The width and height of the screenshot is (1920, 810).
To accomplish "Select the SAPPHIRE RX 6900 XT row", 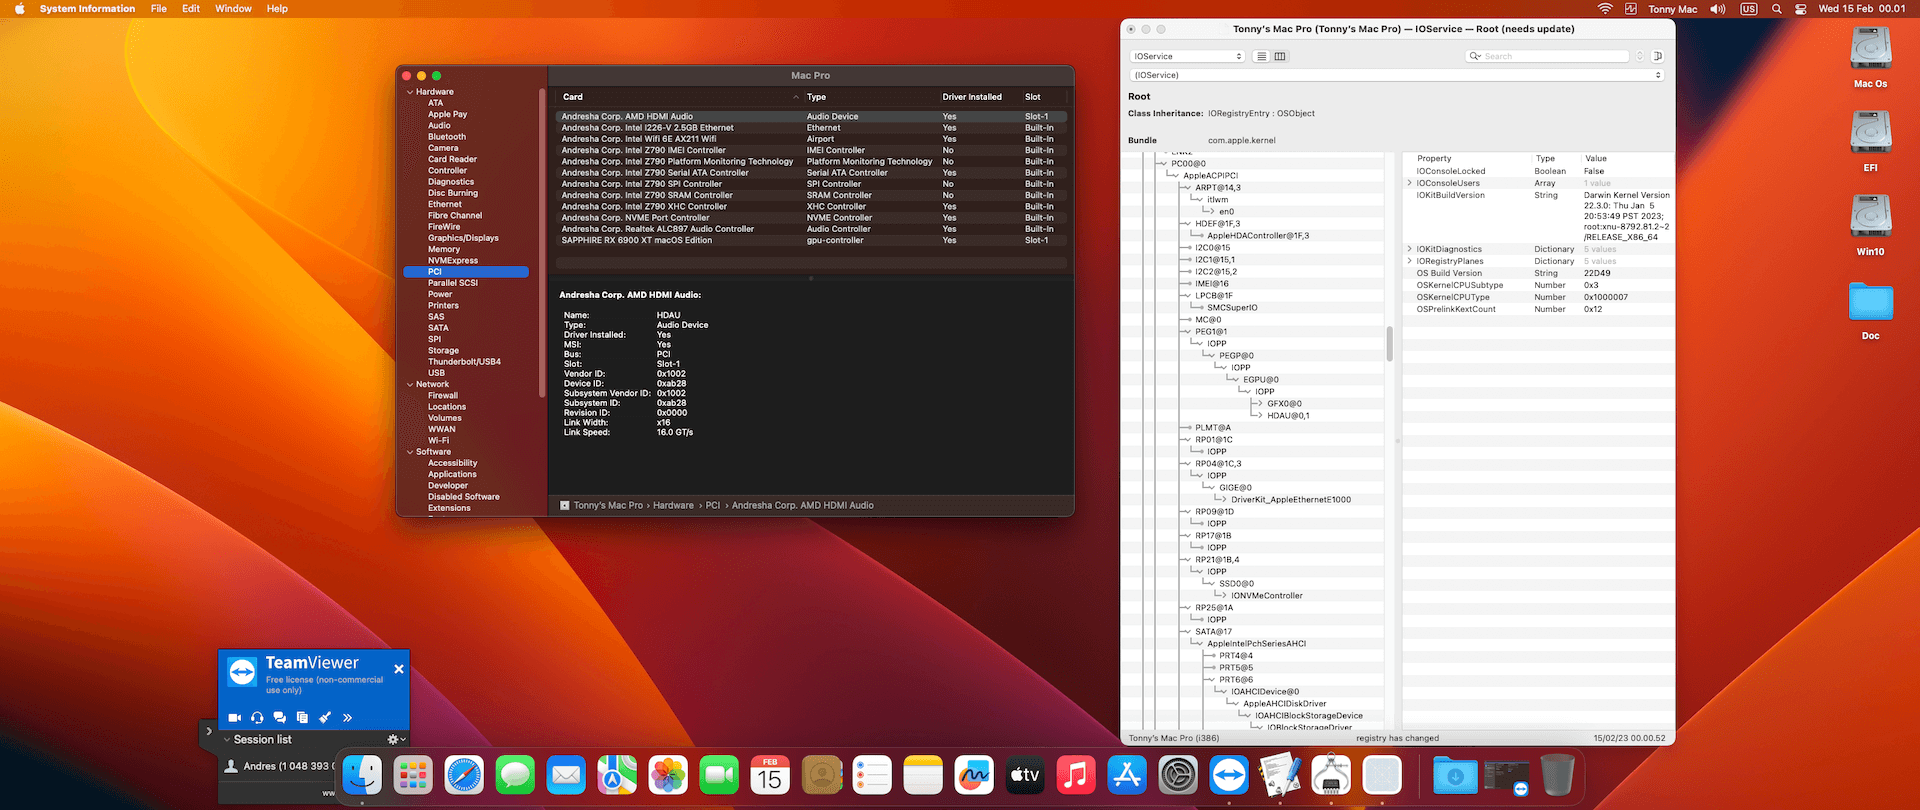I will (x=637, y=240).
